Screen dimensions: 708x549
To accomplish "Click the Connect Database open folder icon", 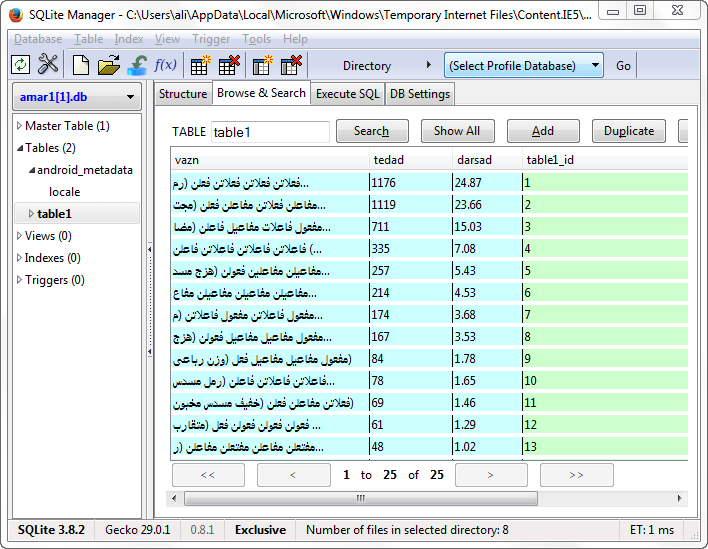I will [109, 65].
